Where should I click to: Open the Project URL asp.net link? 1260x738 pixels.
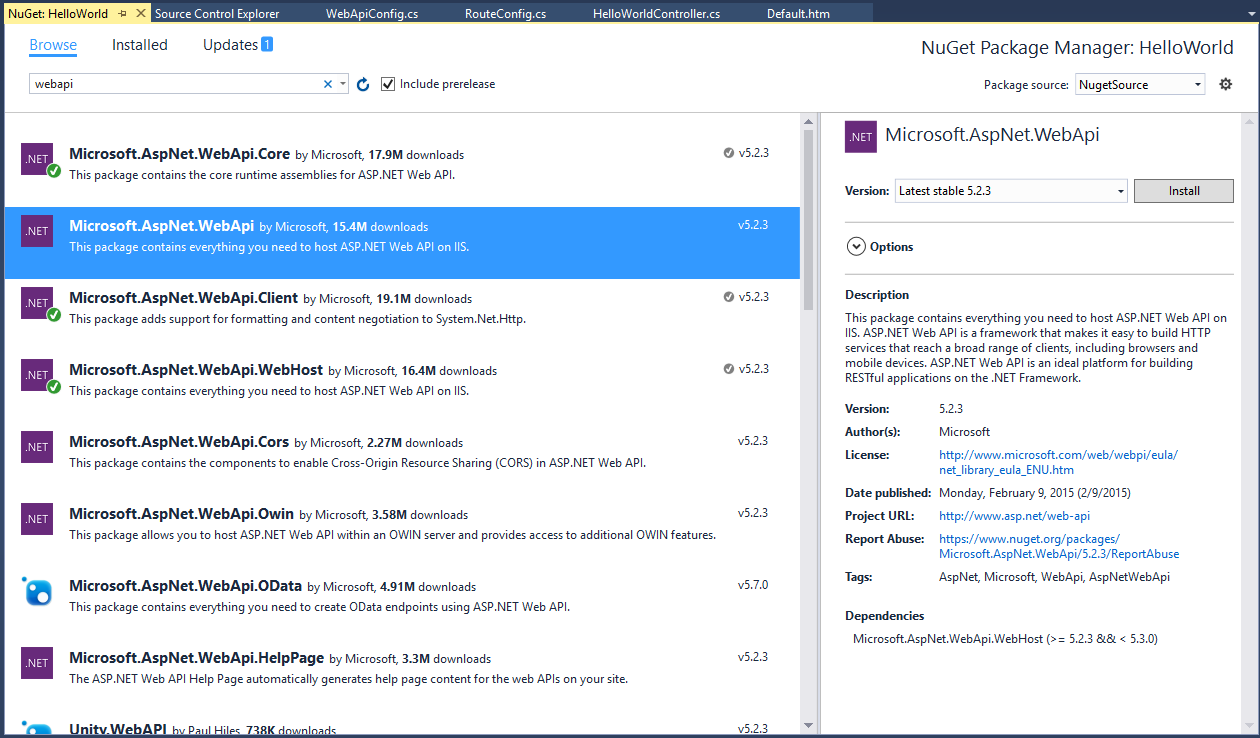(x=1014, y=516)
